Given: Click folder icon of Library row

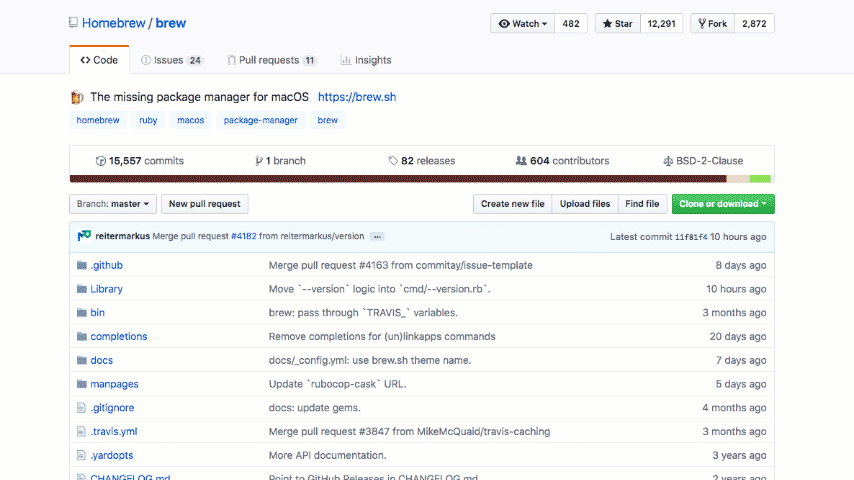Looking at the screenshot, I should click(82, 289).
